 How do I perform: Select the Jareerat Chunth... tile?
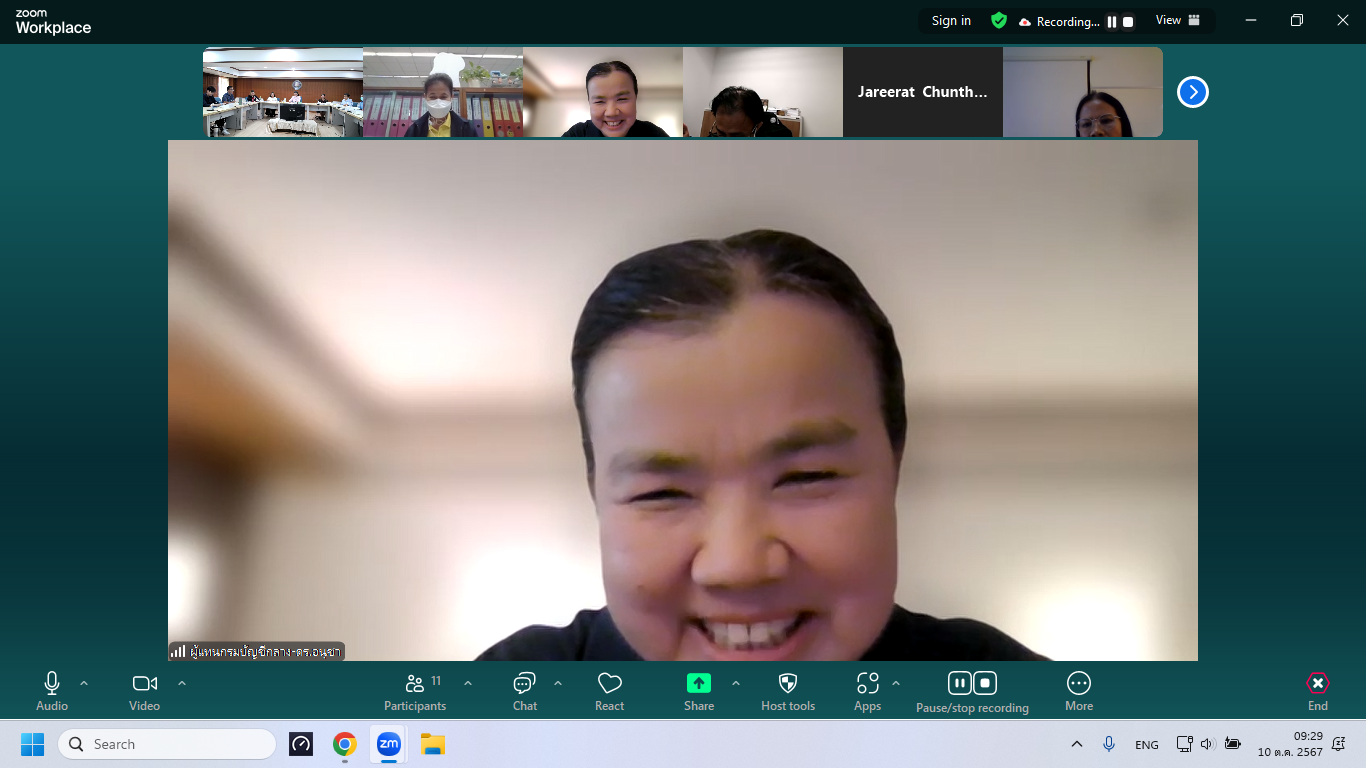(923, 92)
